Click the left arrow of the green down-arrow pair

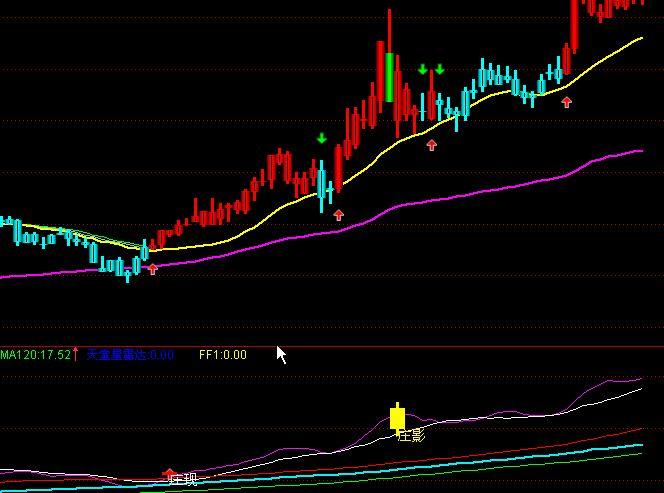[423, 69]
